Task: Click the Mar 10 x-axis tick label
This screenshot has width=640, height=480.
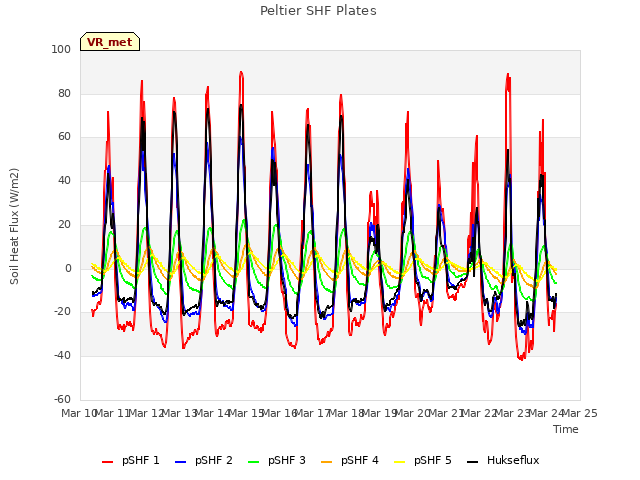Action: [79, 413]
